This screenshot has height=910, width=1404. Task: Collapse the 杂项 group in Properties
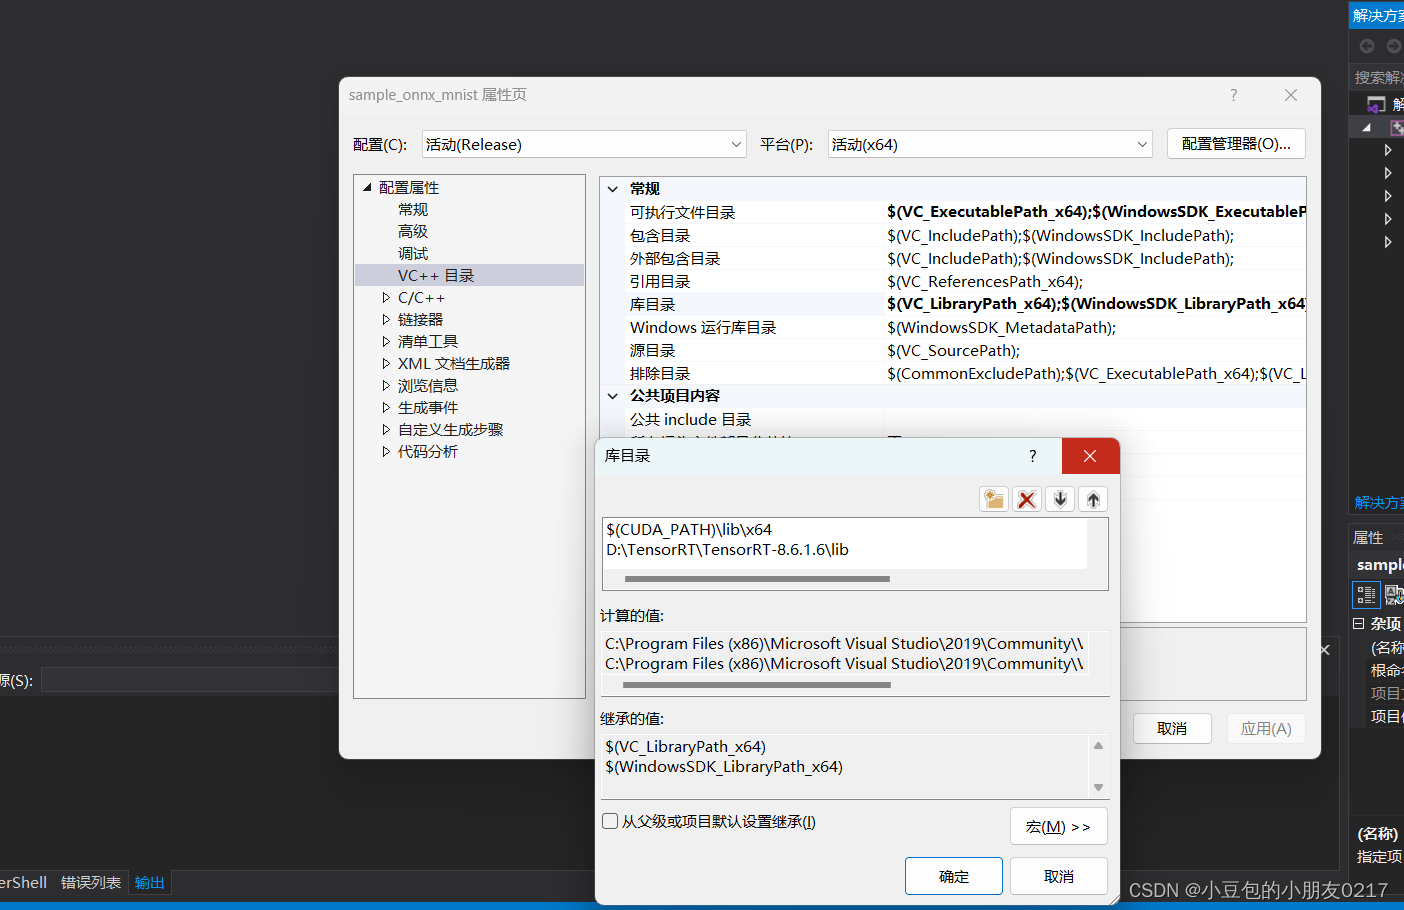[1358, 623]
